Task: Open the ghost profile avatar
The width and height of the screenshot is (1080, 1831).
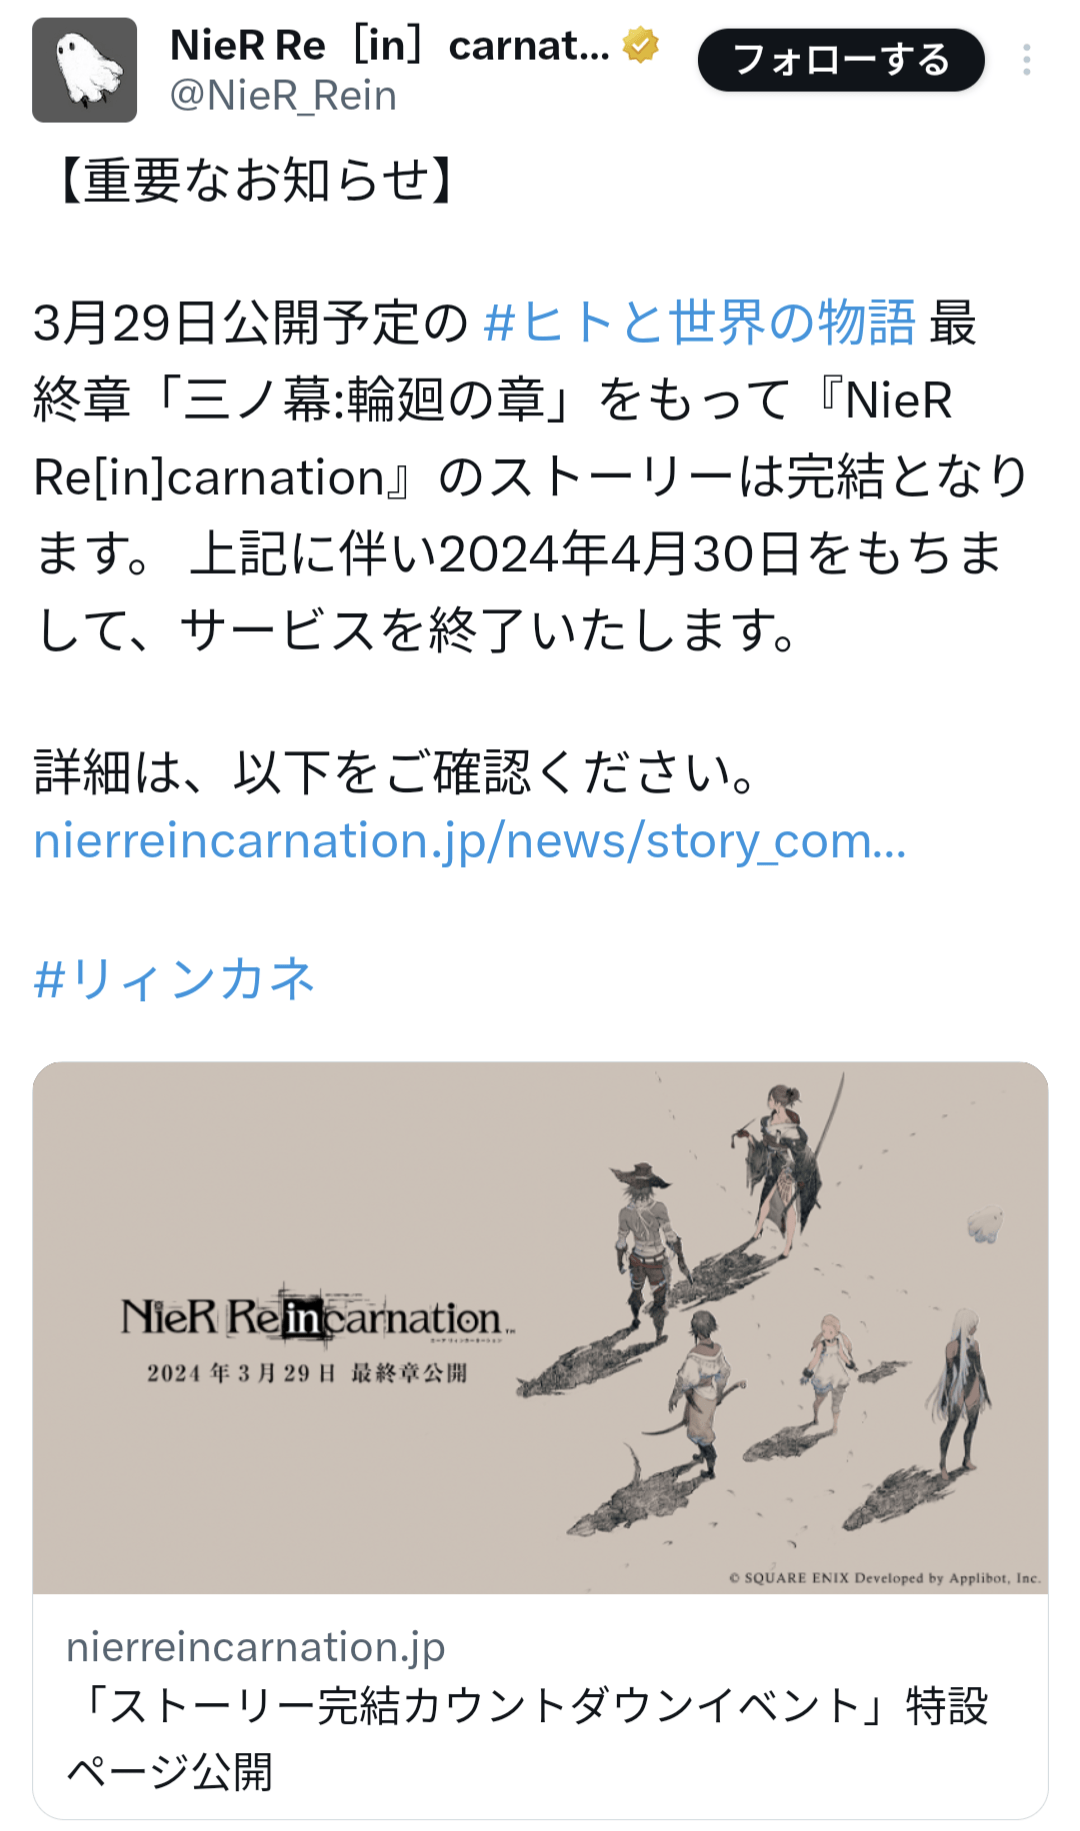Action: 84,70
